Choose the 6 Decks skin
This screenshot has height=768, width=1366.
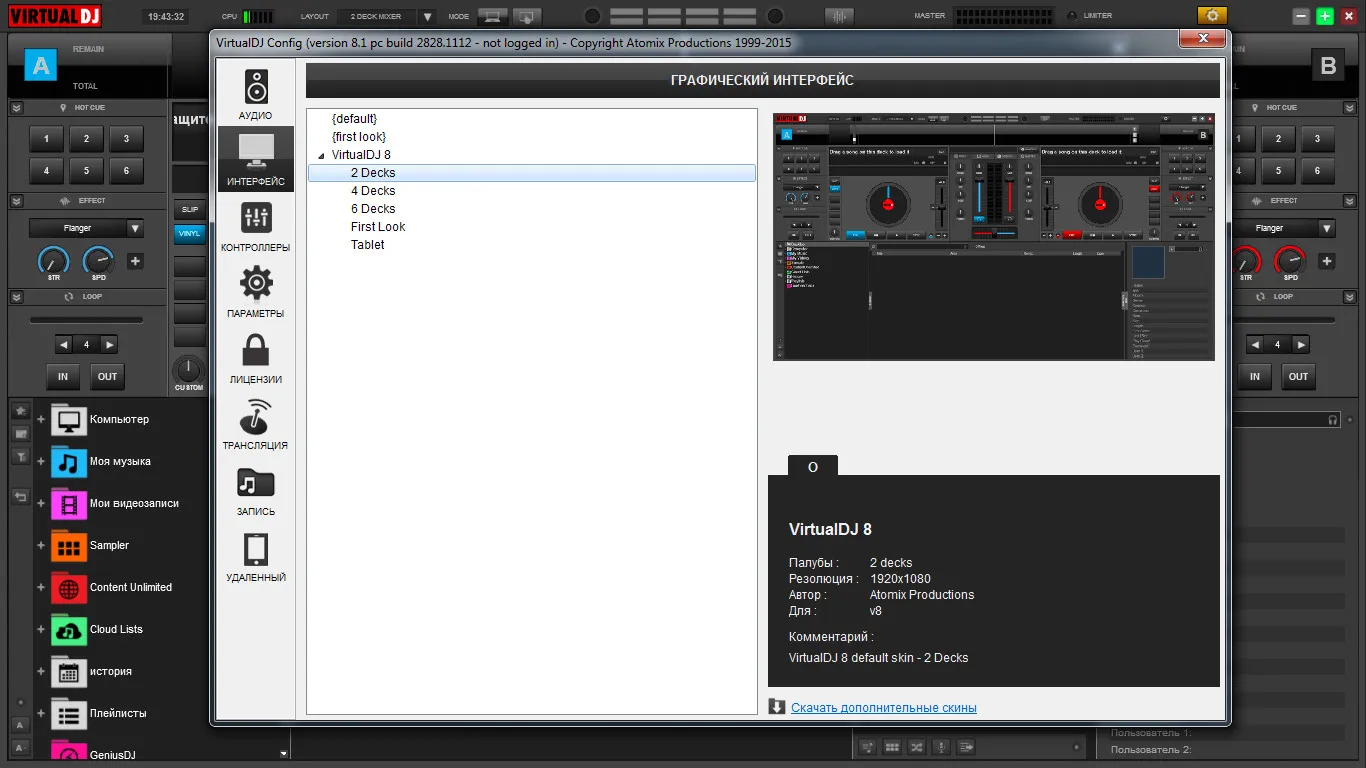[x=373, y=209]
